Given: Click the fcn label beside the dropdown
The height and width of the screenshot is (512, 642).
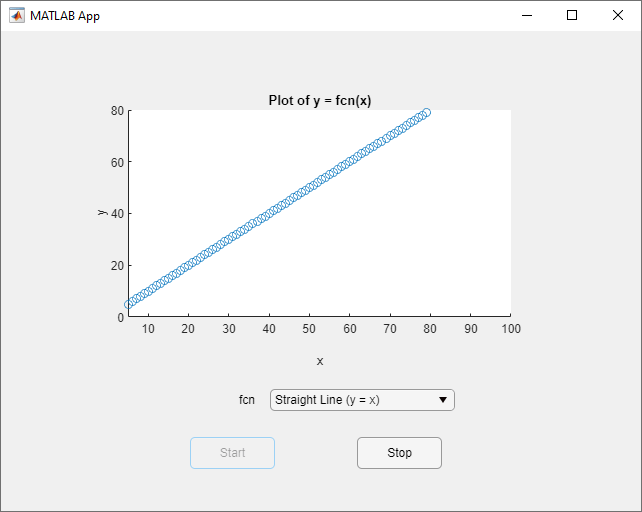Looking at the screenshot, I should coord(247,400).
